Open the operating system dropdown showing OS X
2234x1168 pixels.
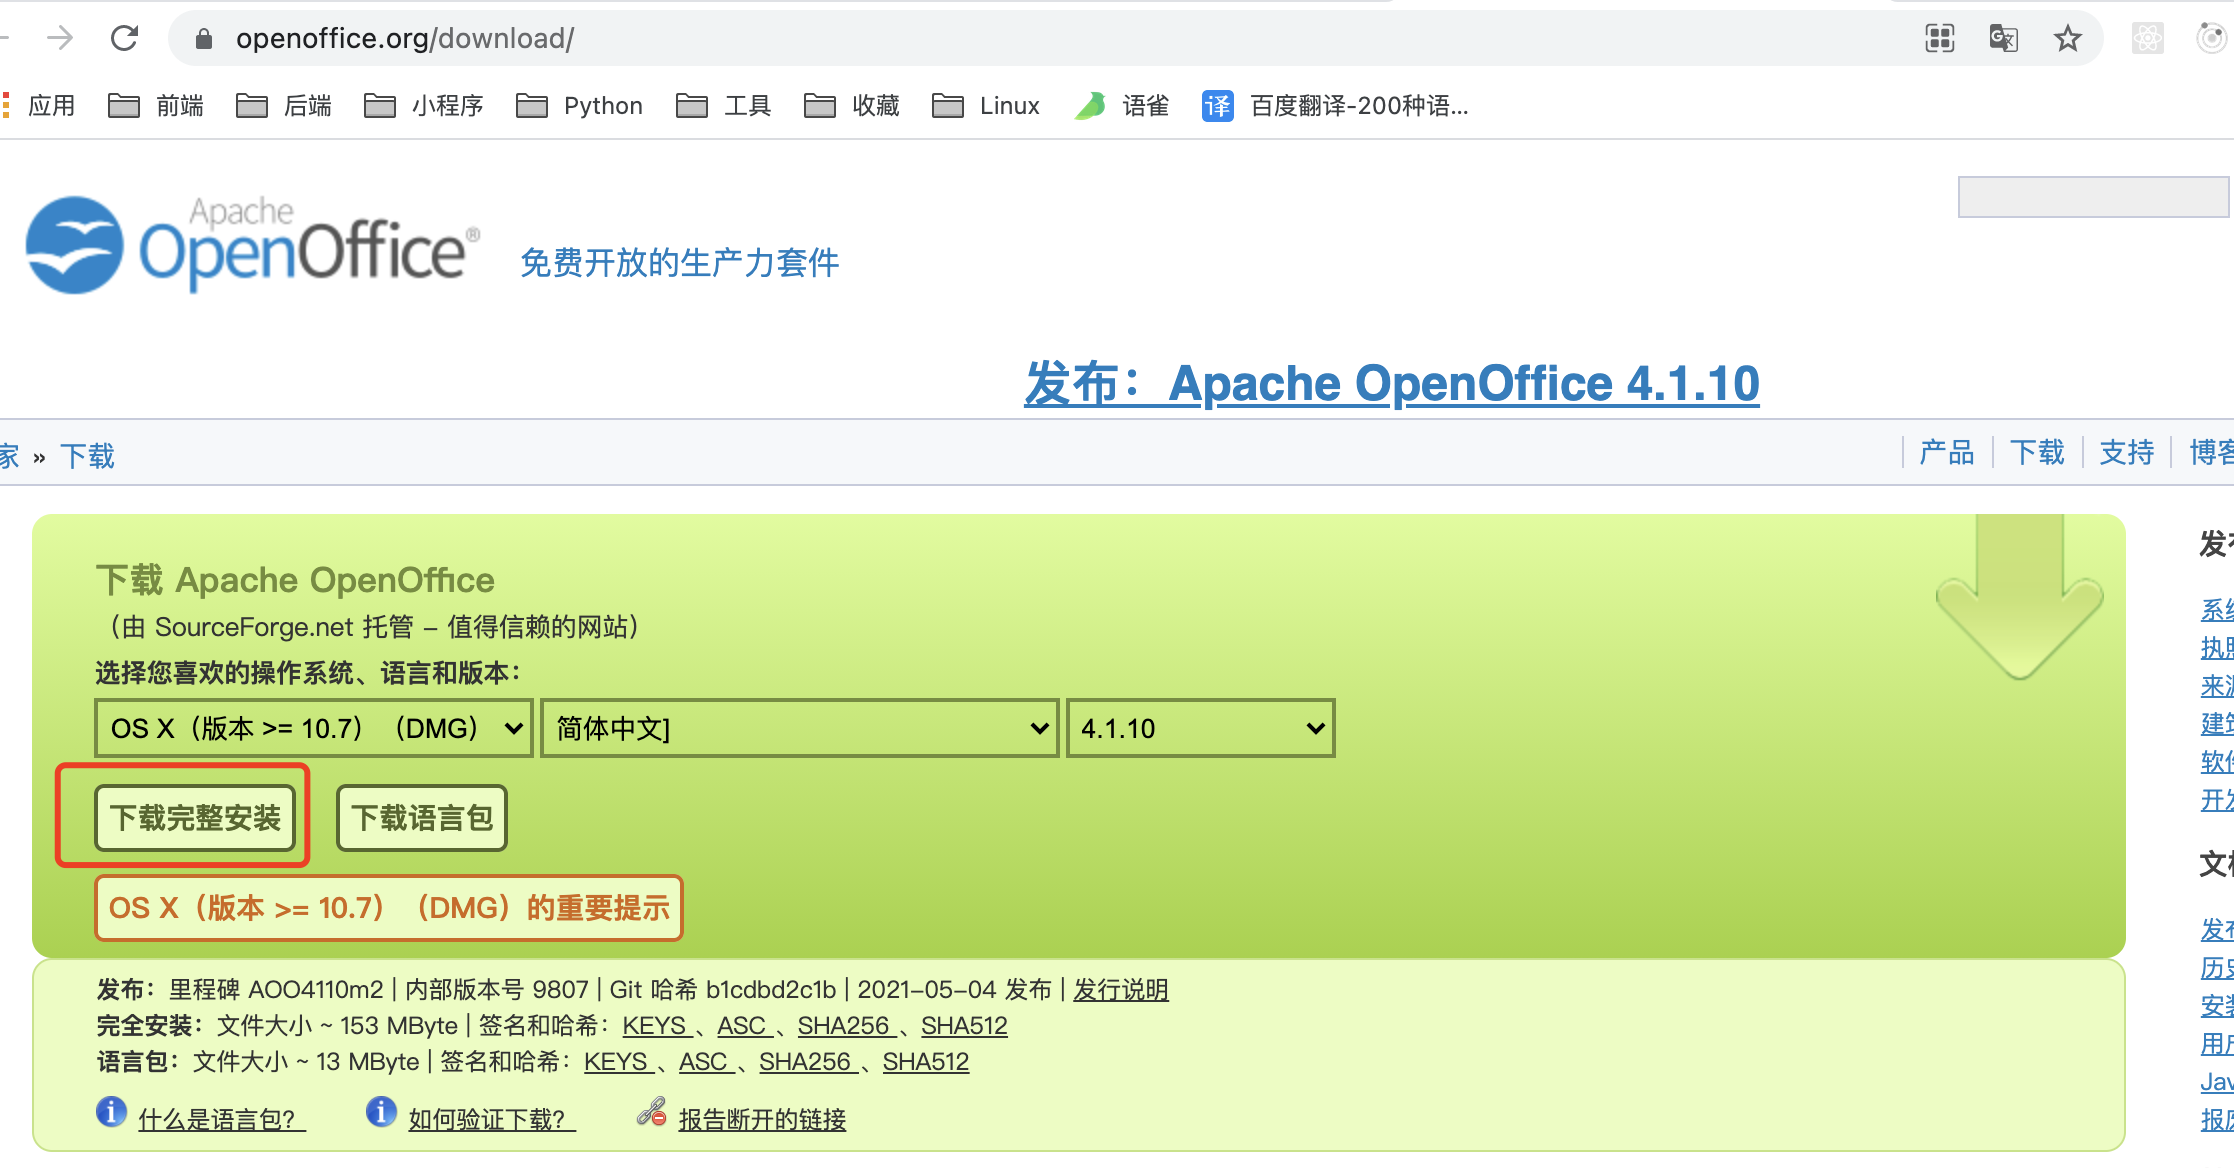point(311,728)
